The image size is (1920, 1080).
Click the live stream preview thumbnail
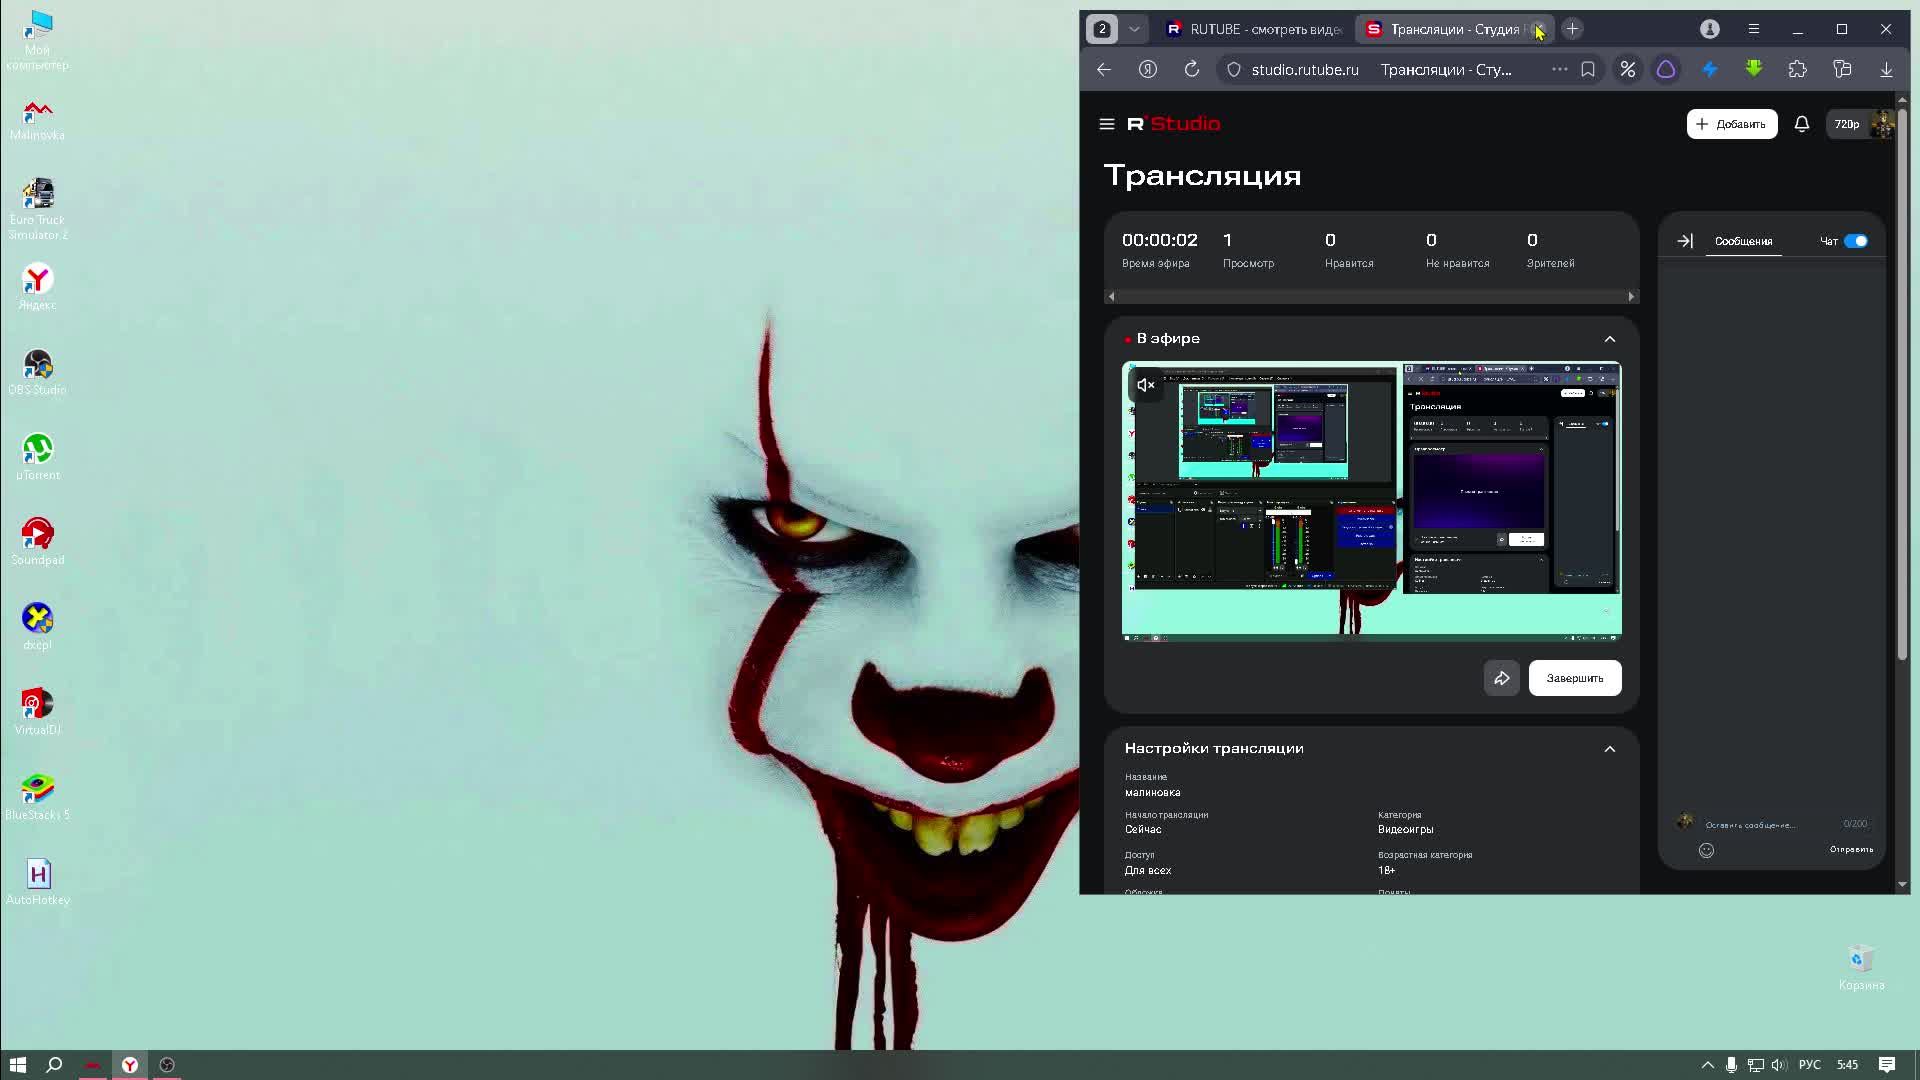coord(1372,500)
